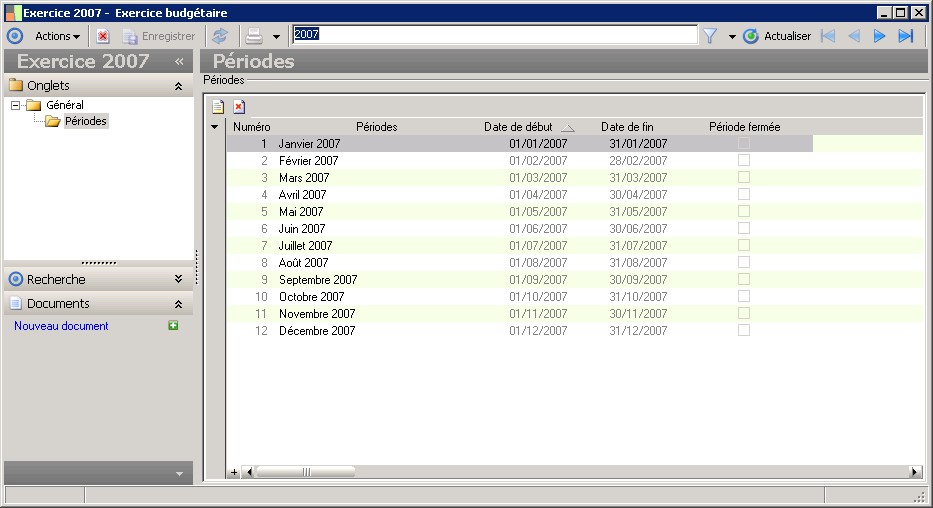This screenshot has height=508, width=933.
Task: Go to the previous record arrow
Action: coord(854,36)
